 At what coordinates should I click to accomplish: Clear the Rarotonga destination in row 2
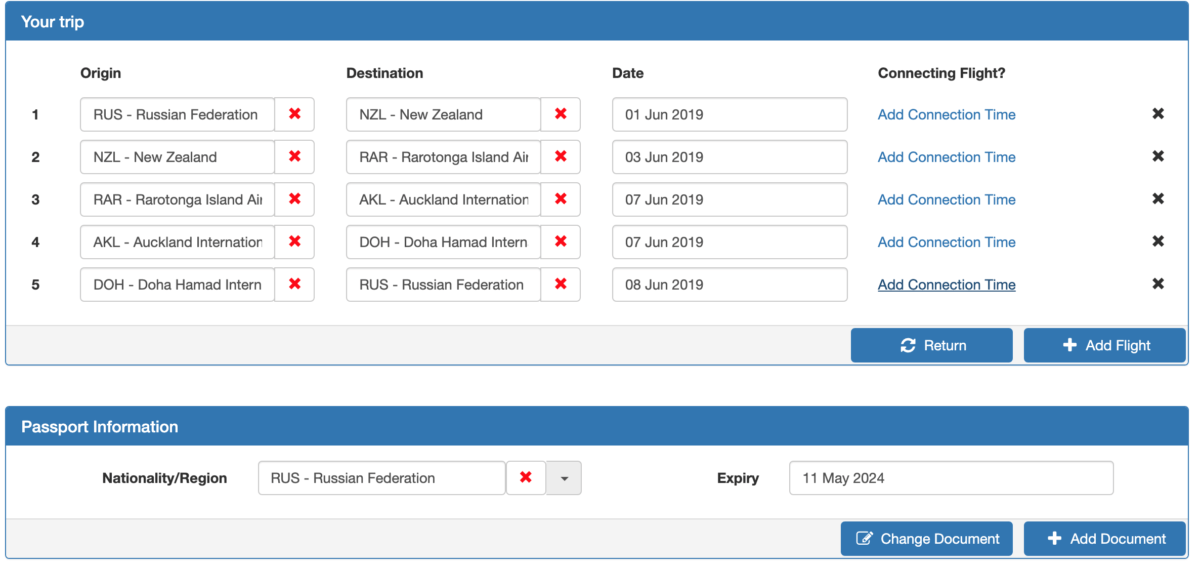pyautogui.click(x=560, y=157)
